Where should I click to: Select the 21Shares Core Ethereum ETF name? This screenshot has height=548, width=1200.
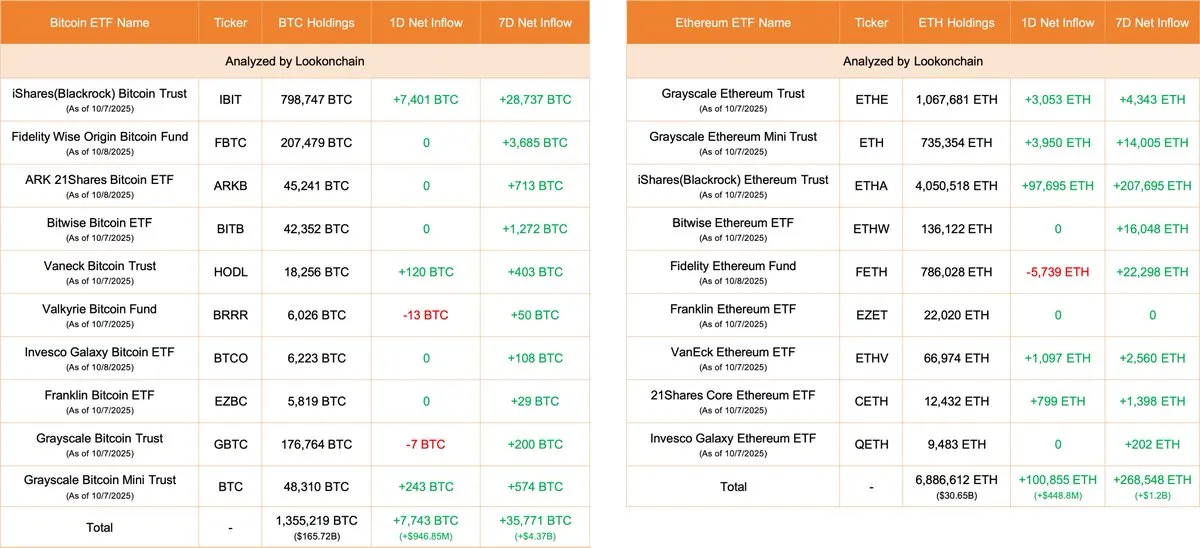[733, 395]
